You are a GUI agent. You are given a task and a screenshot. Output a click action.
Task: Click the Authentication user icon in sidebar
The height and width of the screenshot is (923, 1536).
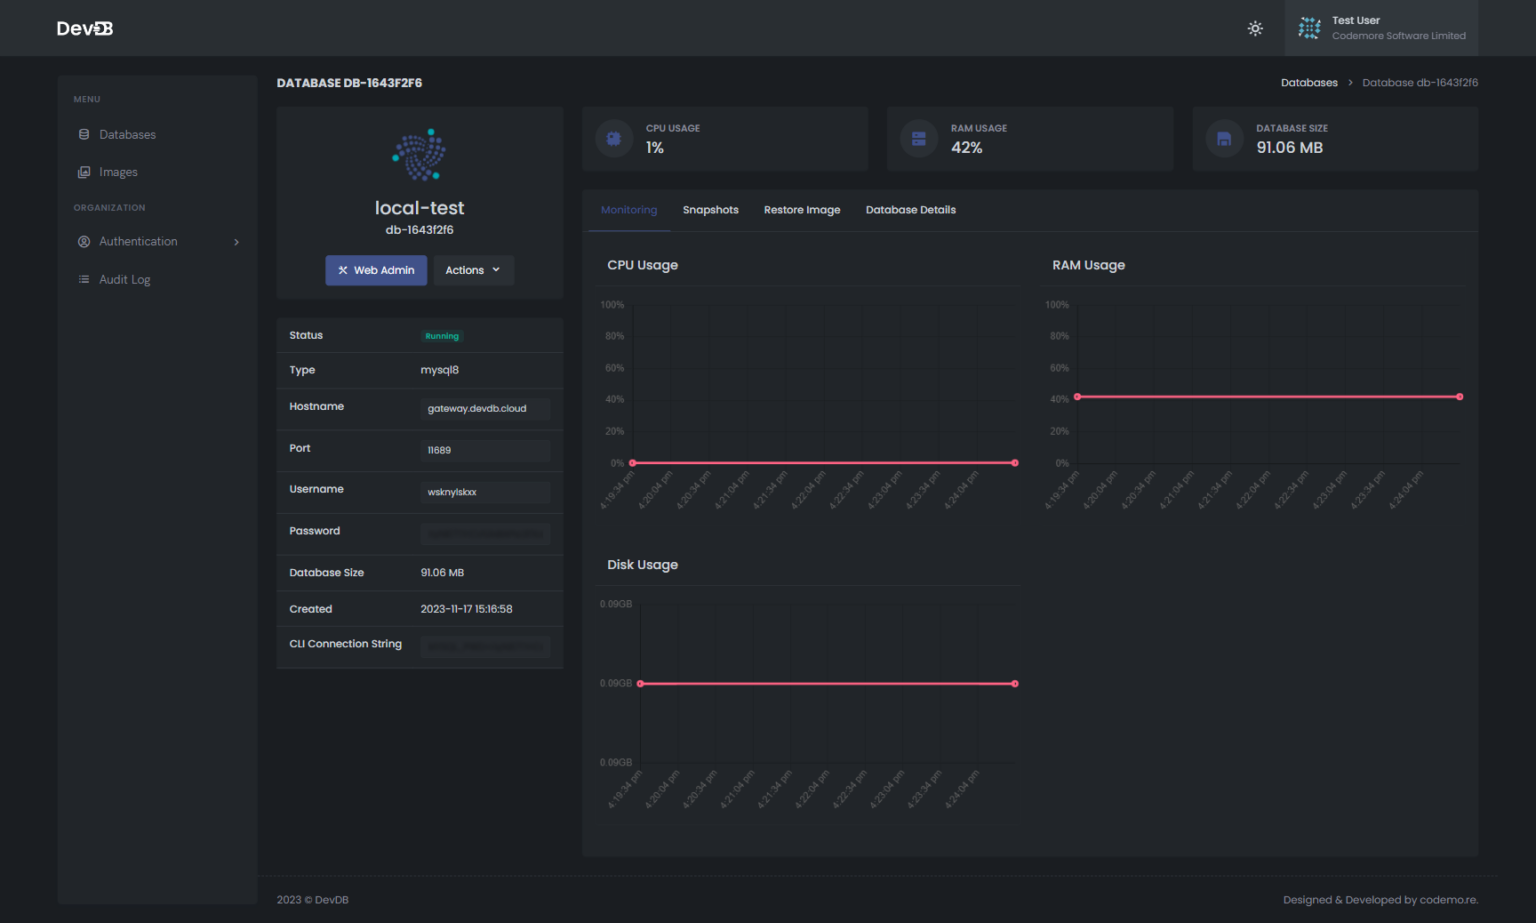tap(84, 241)
